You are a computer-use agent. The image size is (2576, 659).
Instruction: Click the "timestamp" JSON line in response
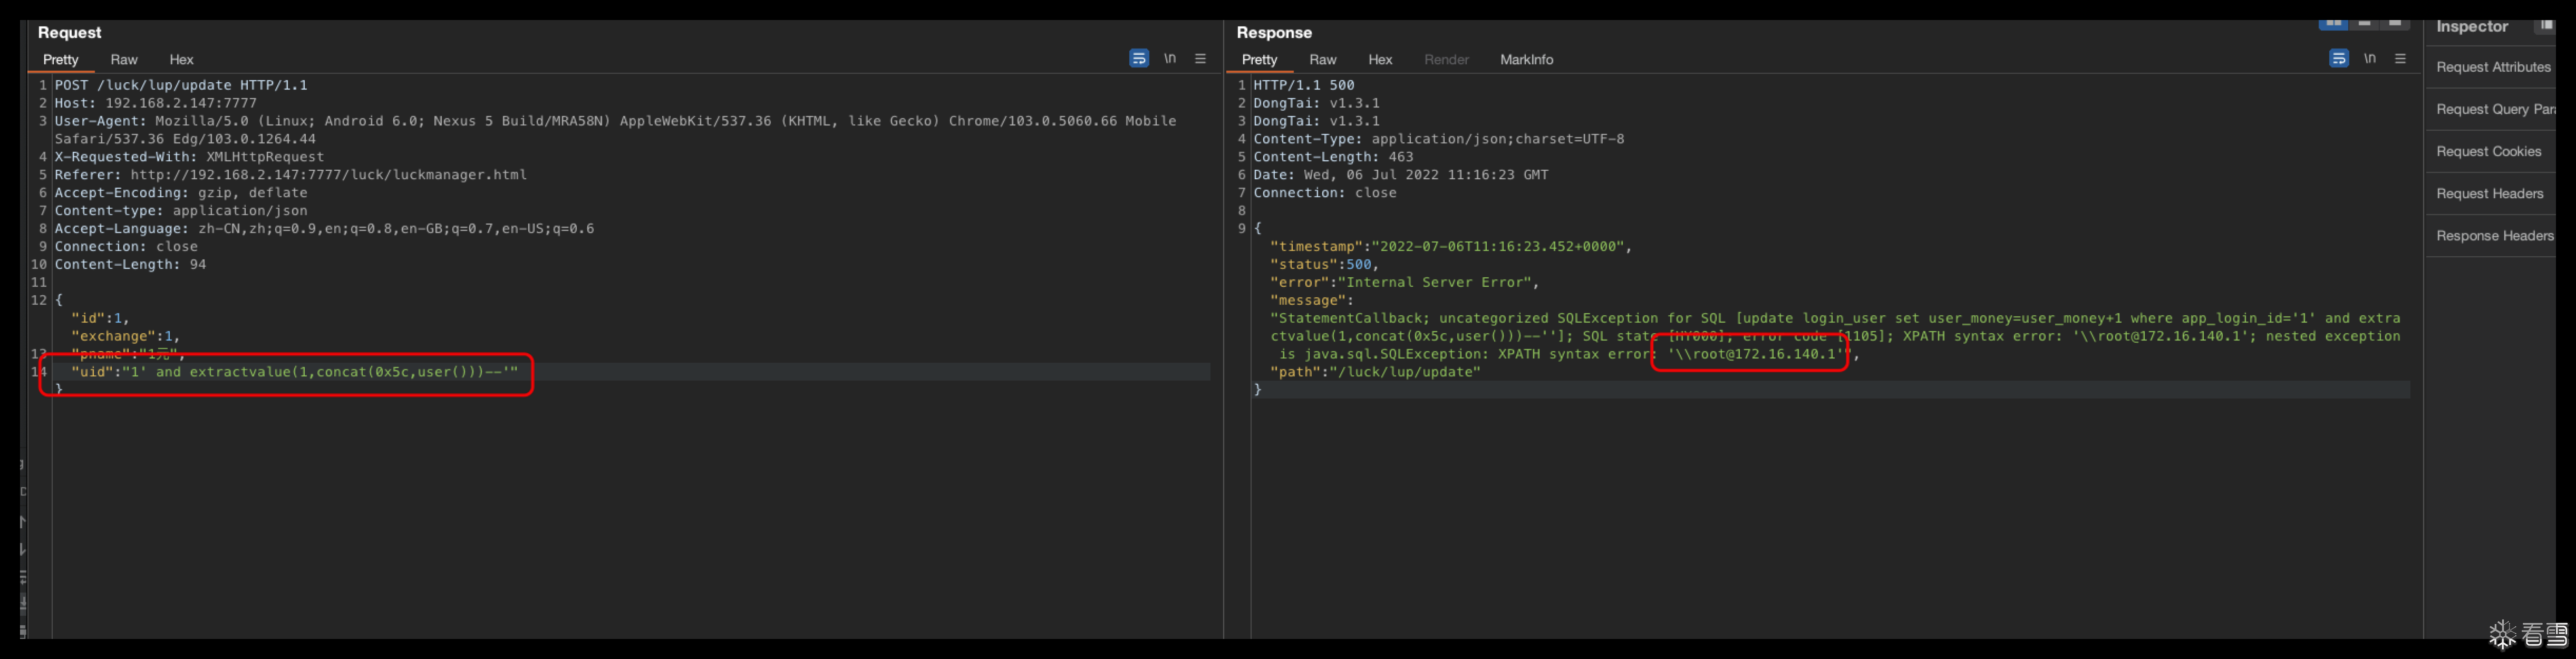click(x=1451, y=247)
